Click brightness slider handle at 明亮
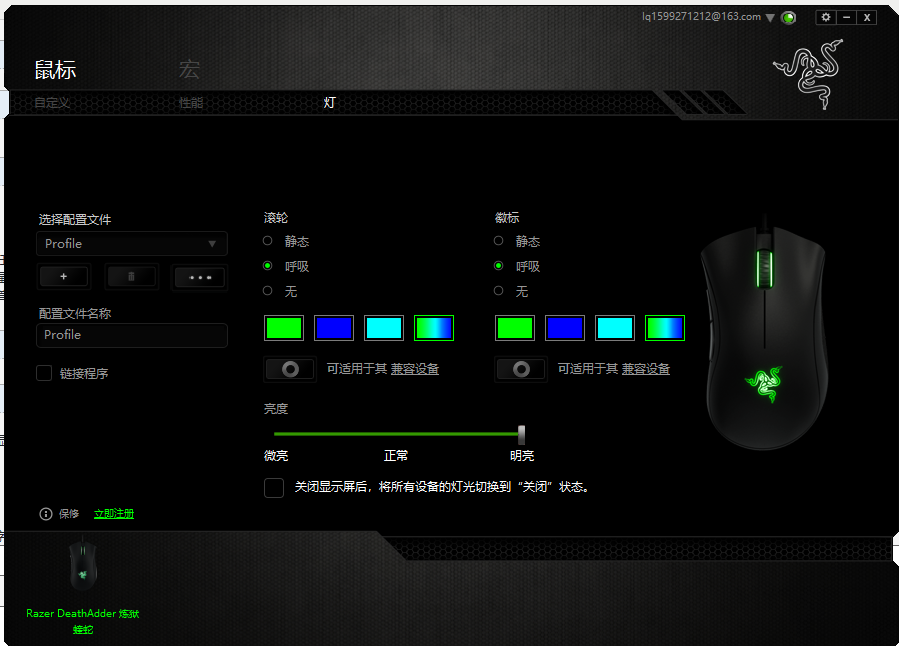 click(521, 434)
